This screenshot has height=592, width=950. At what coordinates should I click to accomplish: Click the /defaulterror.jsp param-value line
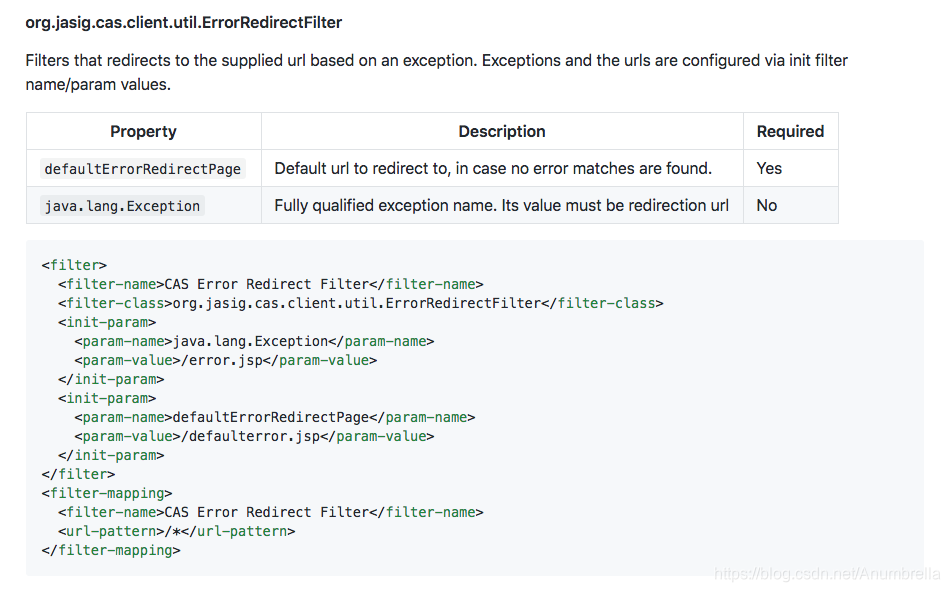(x=254, y=436)
